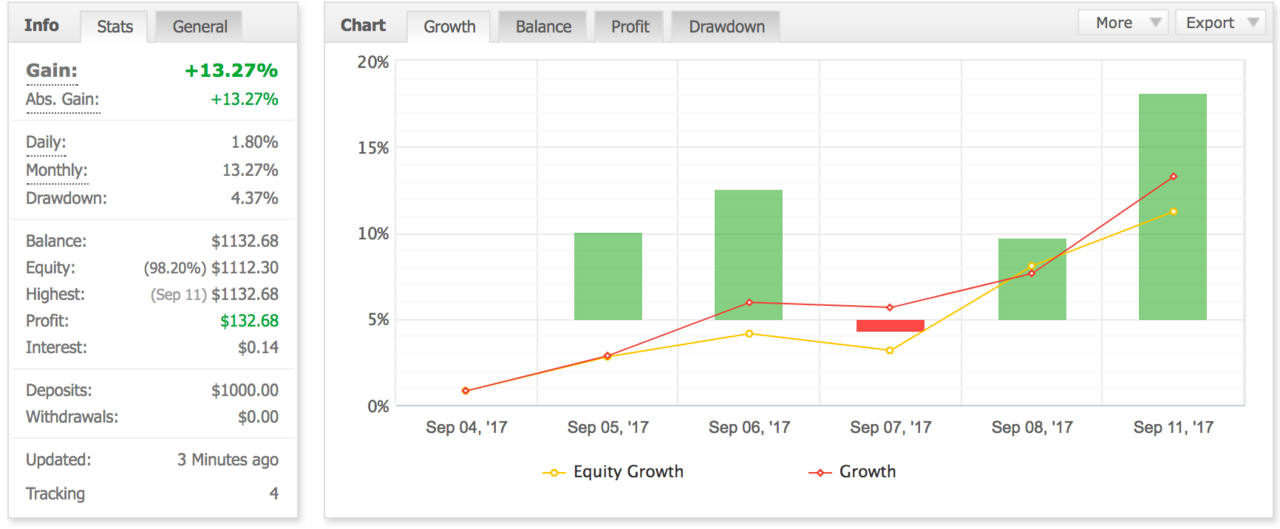This screenshot has width=1280, height=529.
Task: Switch to the Balance chart tab
Action: click(543, 27)
